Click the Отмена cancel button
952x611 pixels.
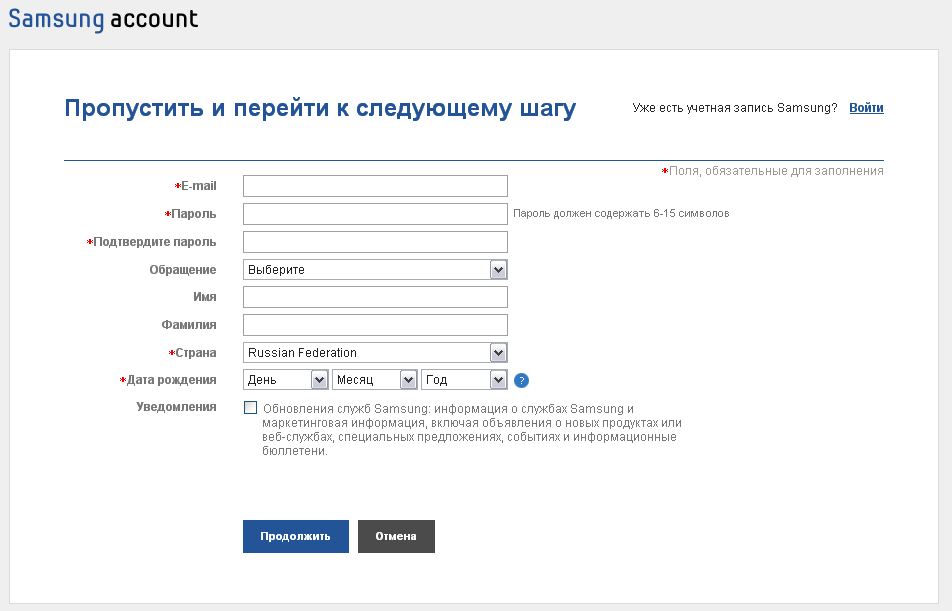[396, 536]
